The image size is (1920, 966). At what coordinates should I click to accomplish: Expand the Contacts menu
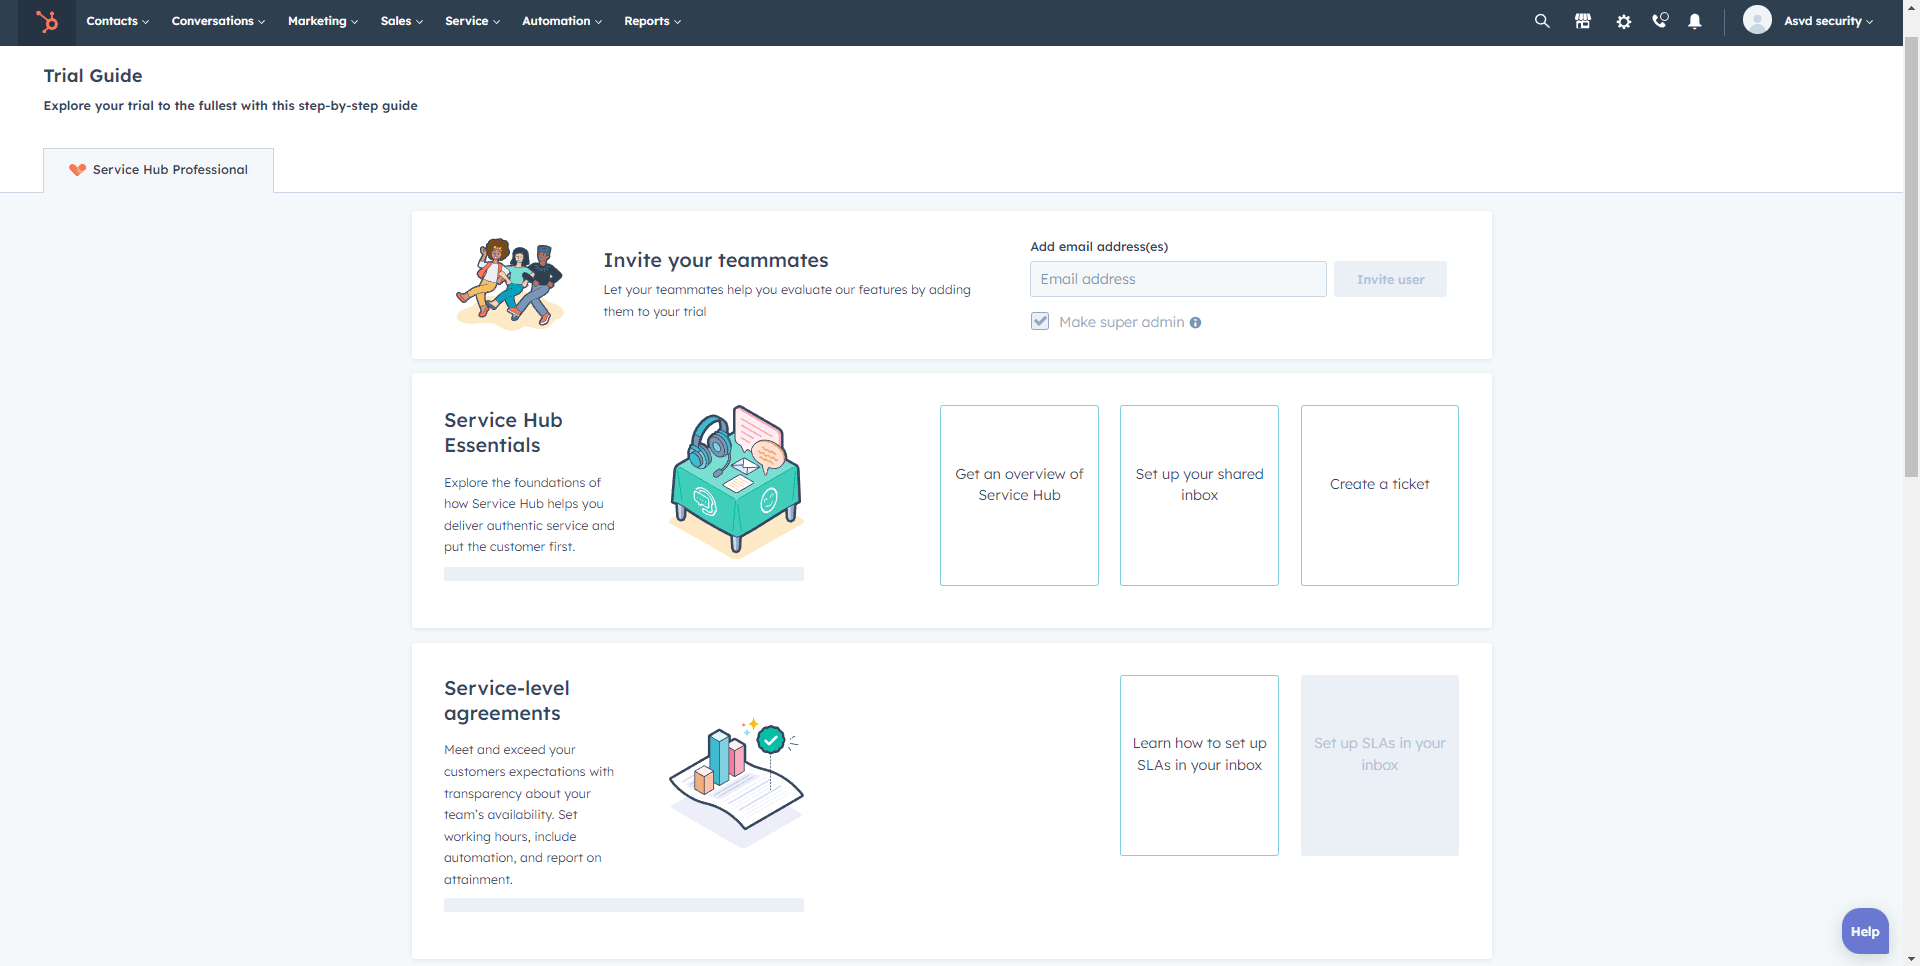pos(117,21)
